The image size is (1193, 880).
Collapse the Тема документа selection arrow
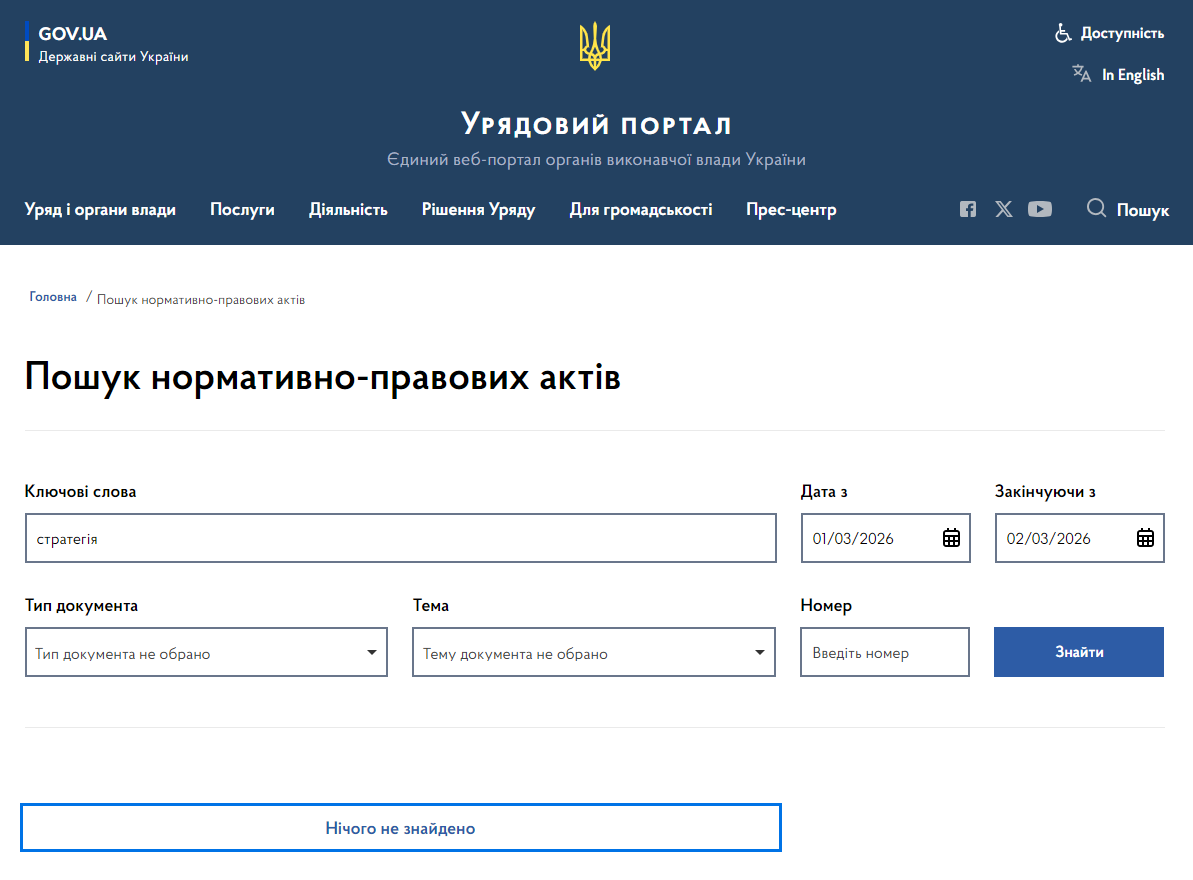758,652
